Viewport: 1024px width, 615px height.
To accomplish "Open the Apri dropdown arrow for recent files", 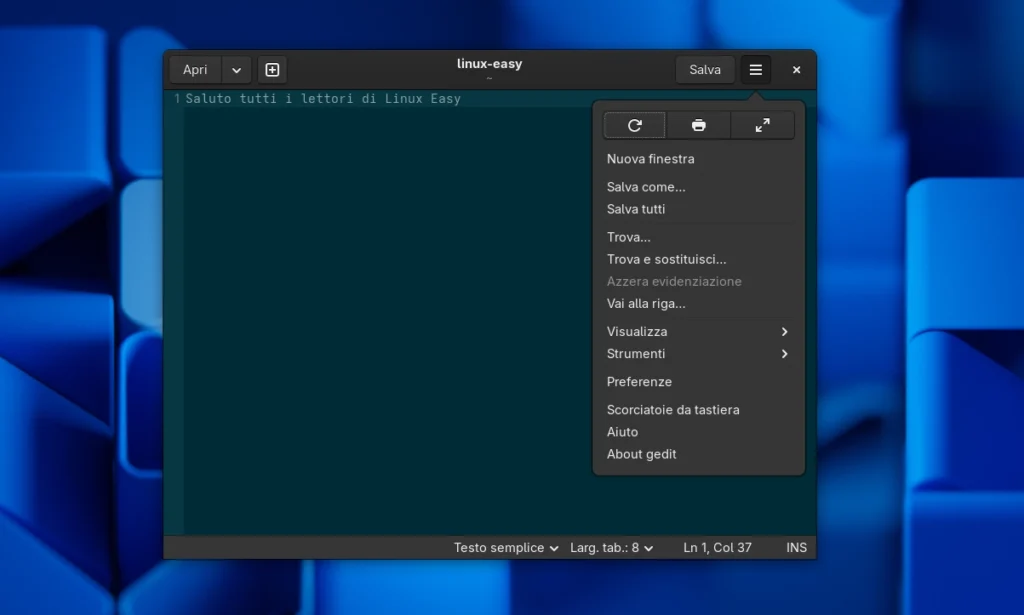I will [236, 69].
